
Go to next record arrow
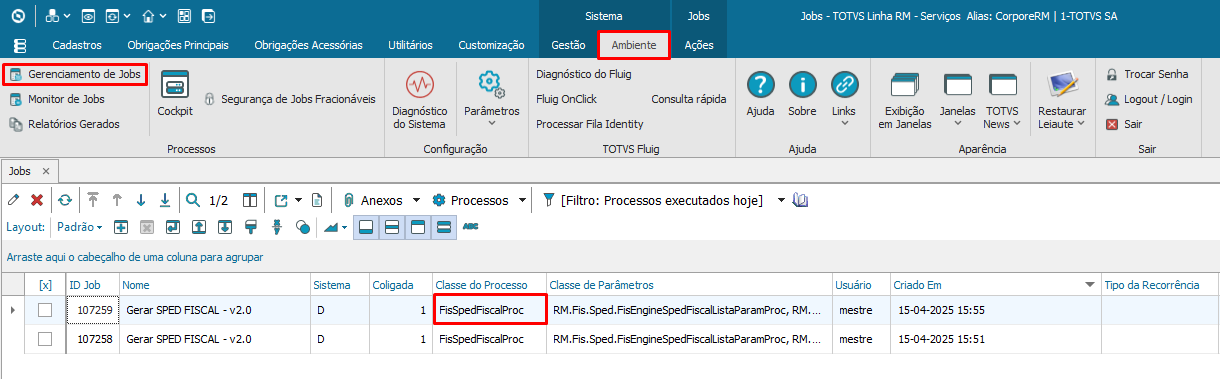[141, 200]
